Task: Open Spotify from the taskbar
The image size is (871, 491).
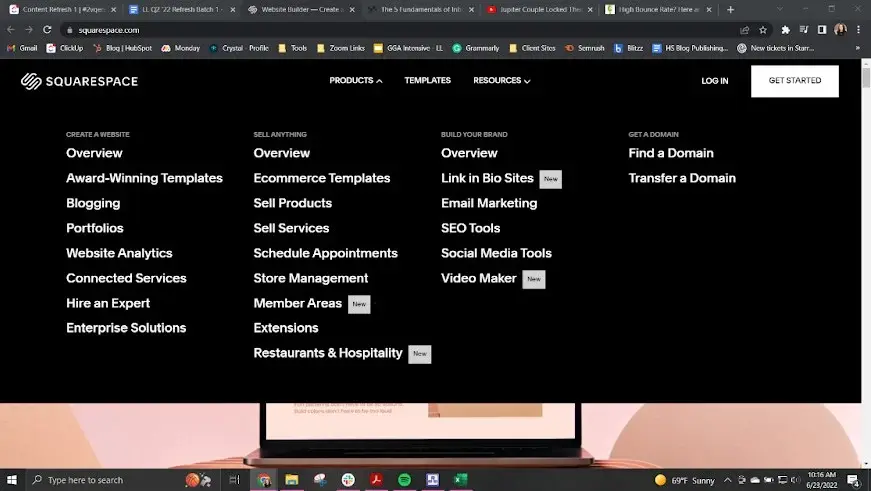Action: pos(404,480)
